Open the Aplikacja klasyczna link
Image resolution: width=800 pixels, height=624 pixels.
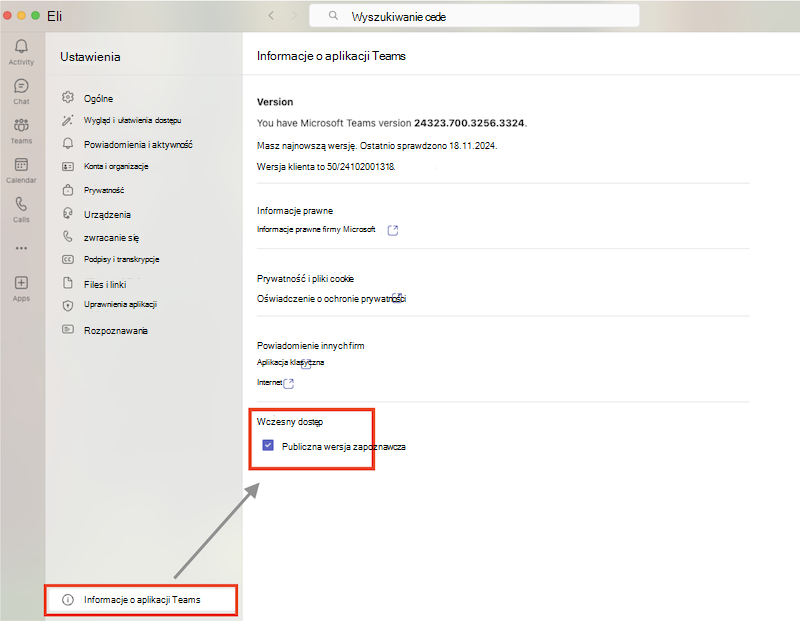(x=290, y=362)
